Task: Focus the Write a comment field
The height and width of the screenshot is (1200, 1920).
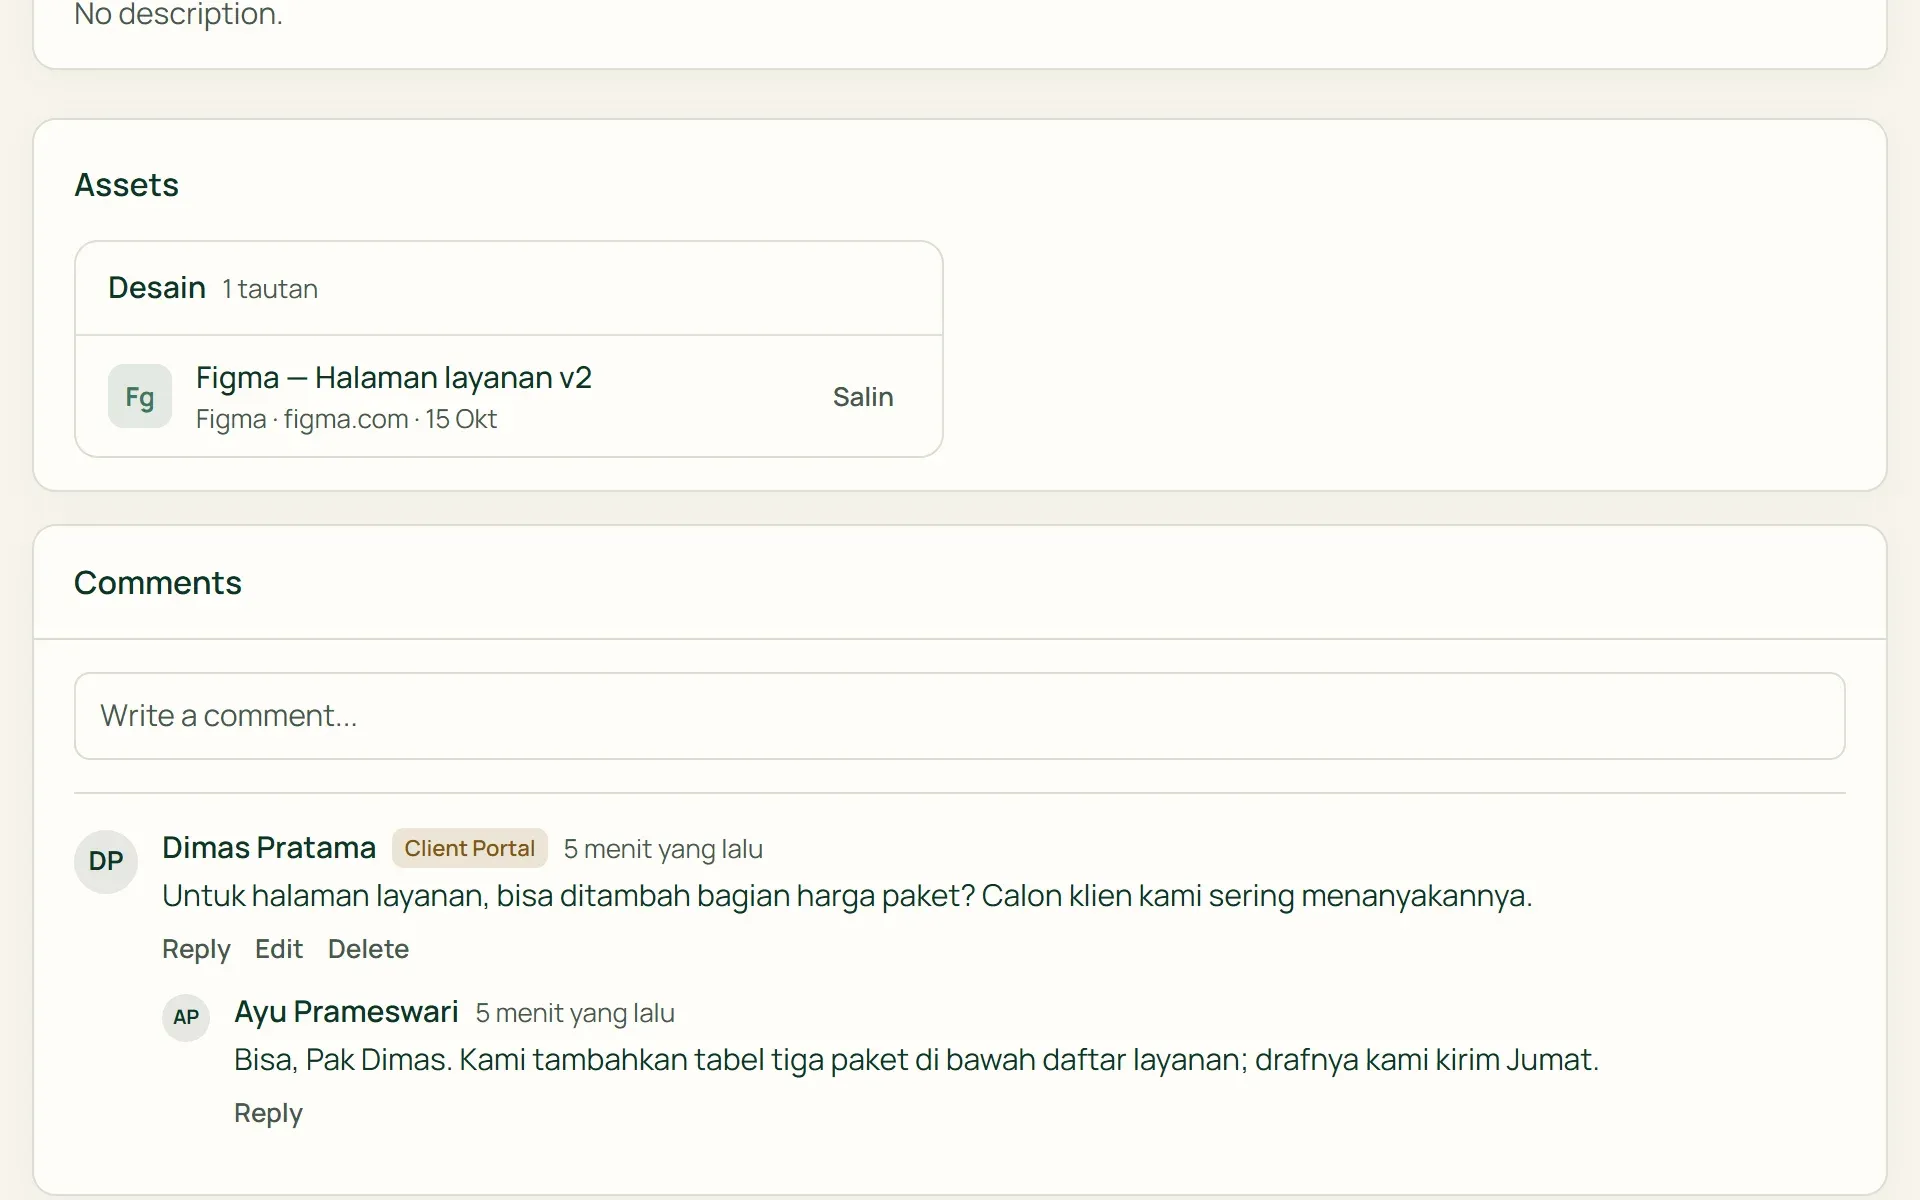Action: pyautogui.click(x=960, y=716)
